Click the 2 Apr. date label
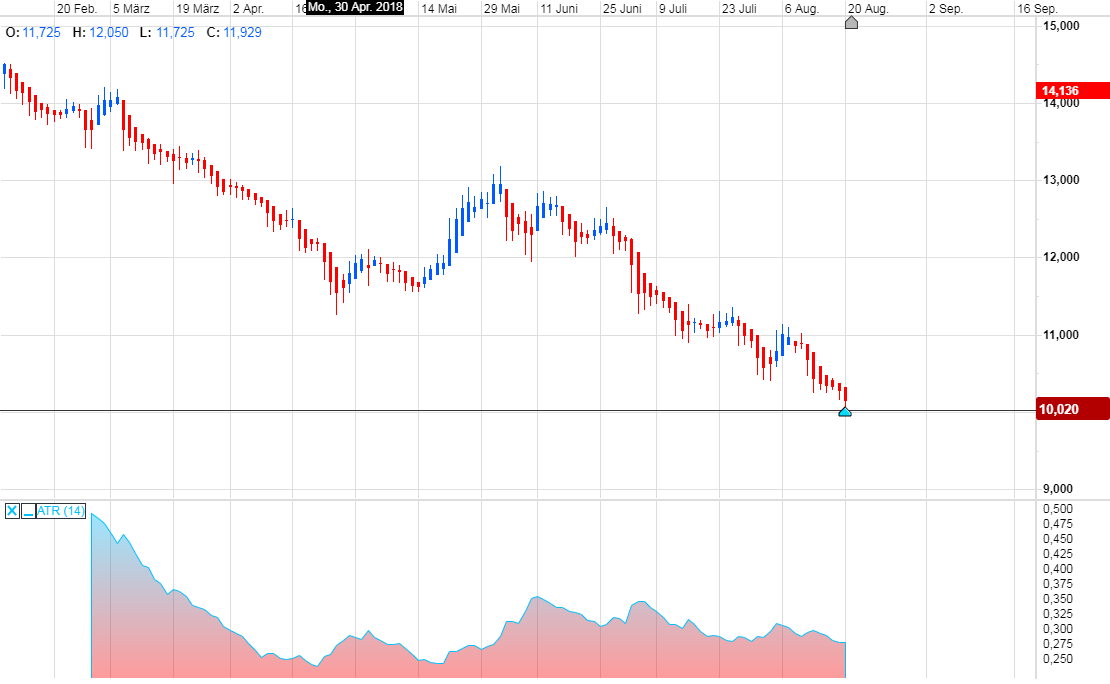The height and width of the screenshot is (684, 1110). (248, 9)
